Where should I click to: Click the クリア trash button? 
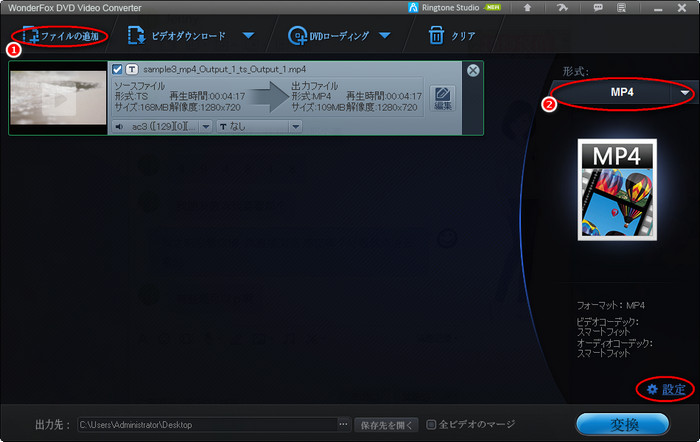click(x=452, y=36)
